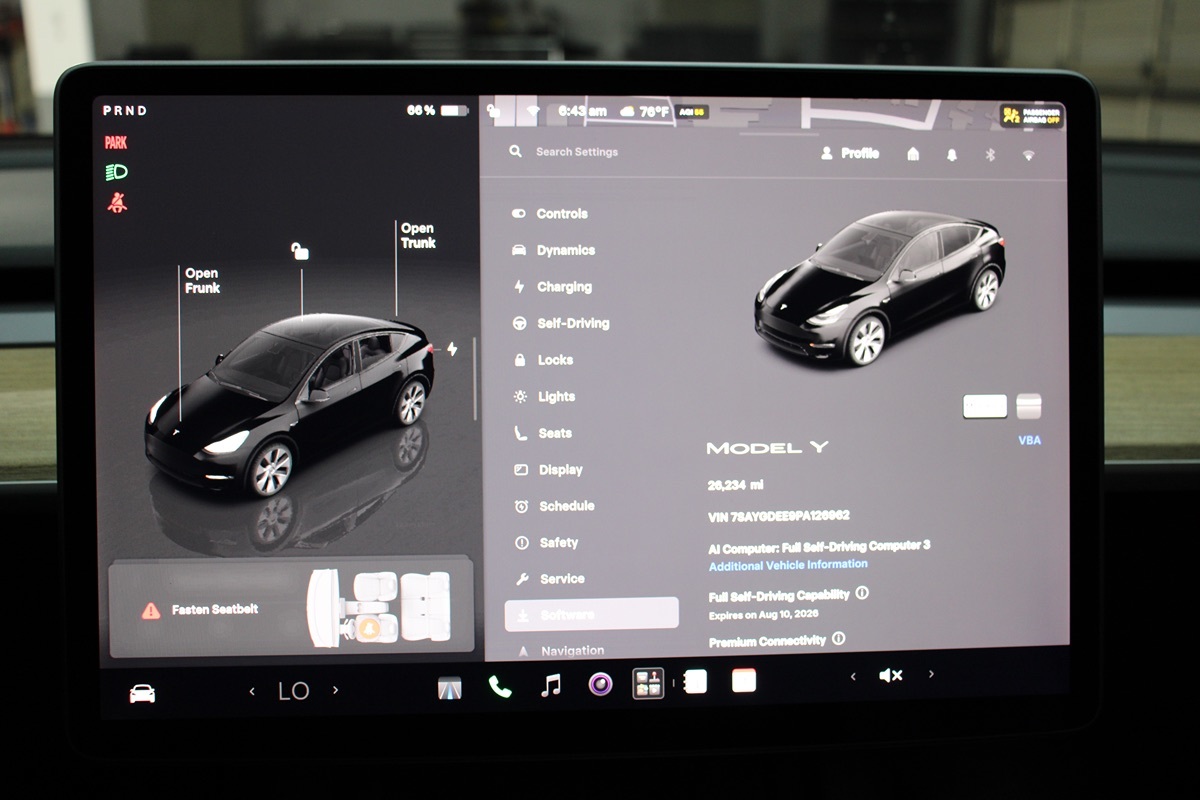Tap the Passenger Airbag Off indicator
The width and height of the screenshot is (1200, 800).
1031,115
